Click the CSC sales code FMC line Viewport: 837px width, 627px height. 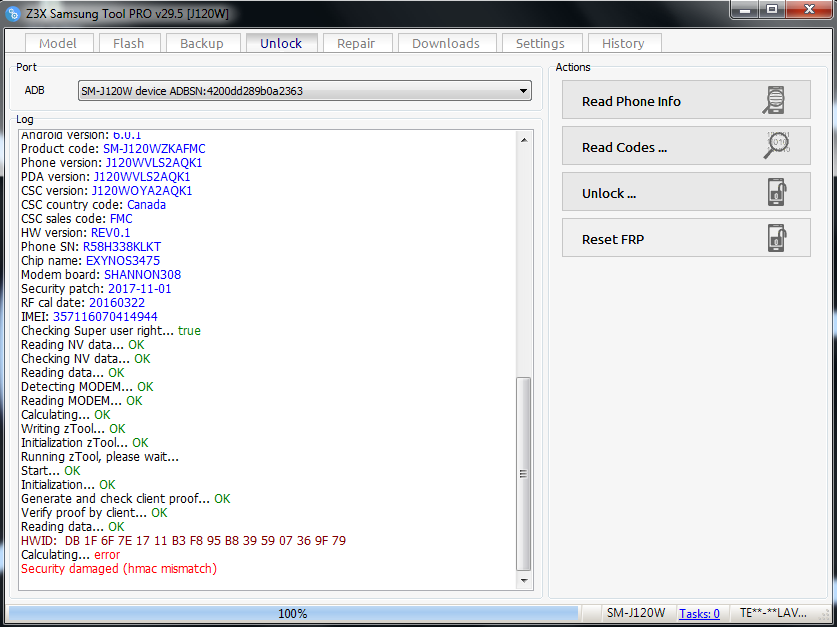click(77, 219)
